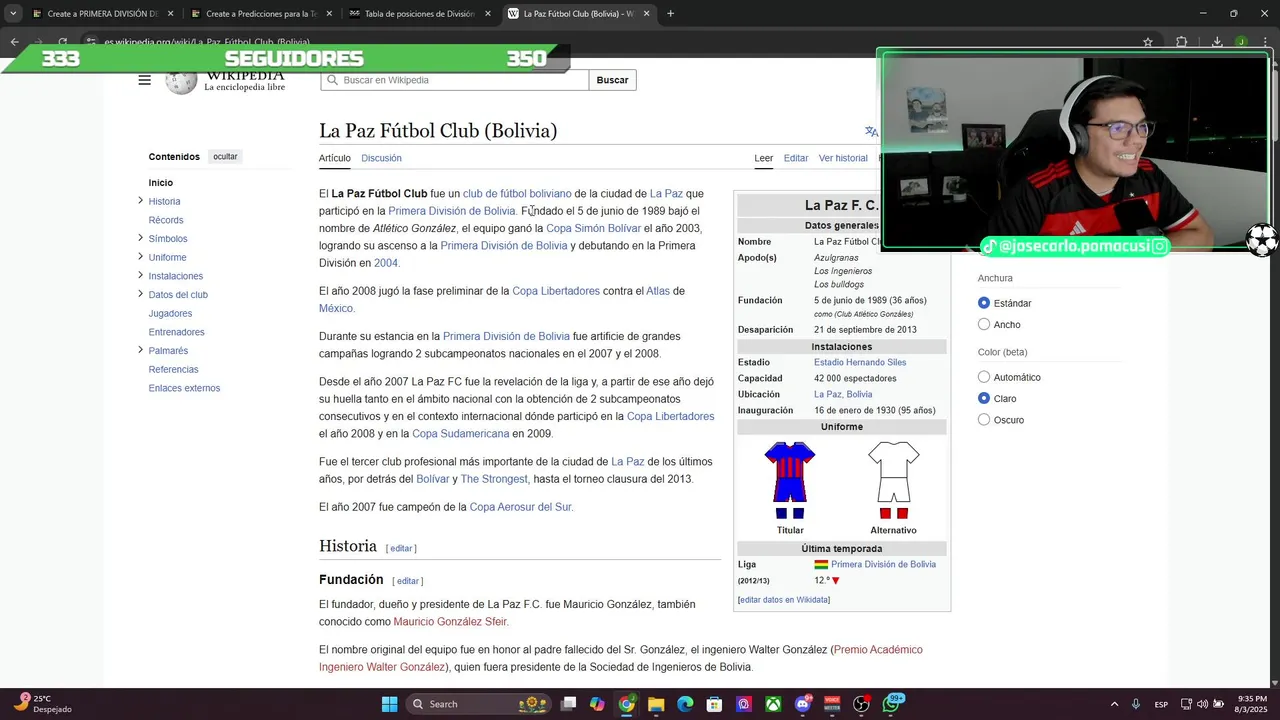Click the search magnifier icon in Wikipedia

(331, 80)
